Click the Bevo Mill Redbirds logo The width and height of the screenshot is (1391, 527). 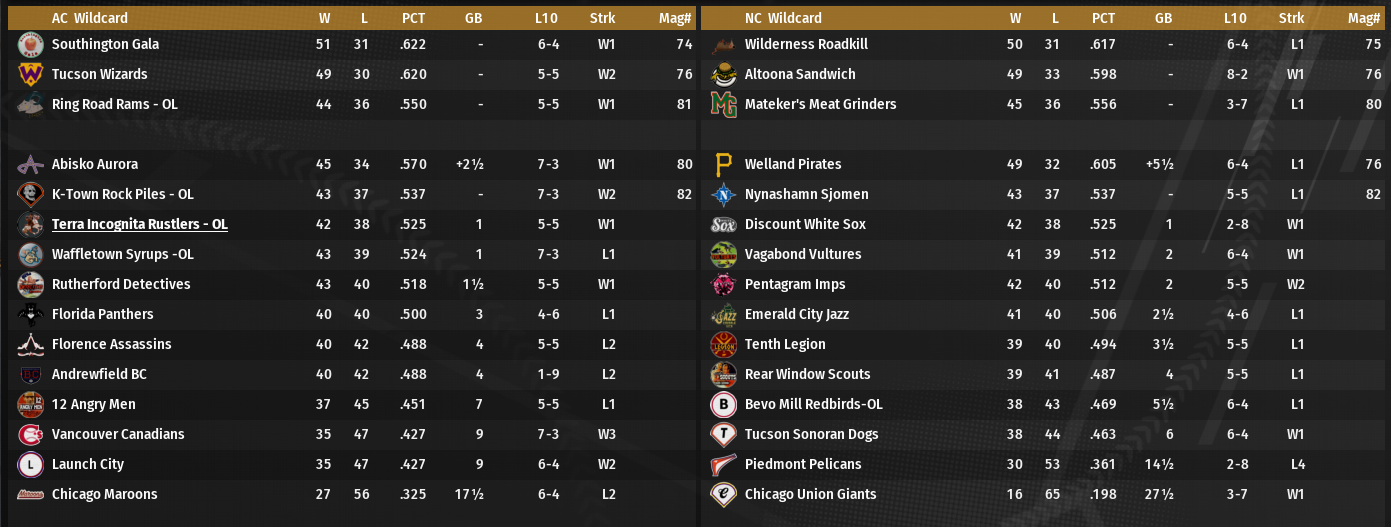(x=723, y=404)
